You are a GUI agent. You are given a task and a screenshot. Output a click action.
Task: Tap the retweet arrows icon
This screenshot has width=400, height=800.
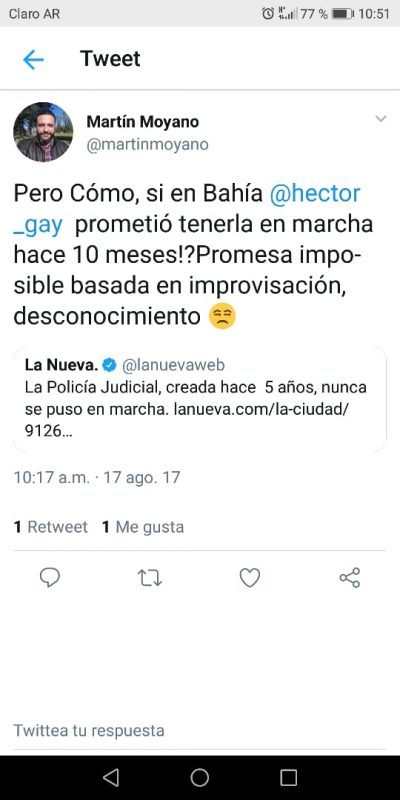[x=150, y=578]
